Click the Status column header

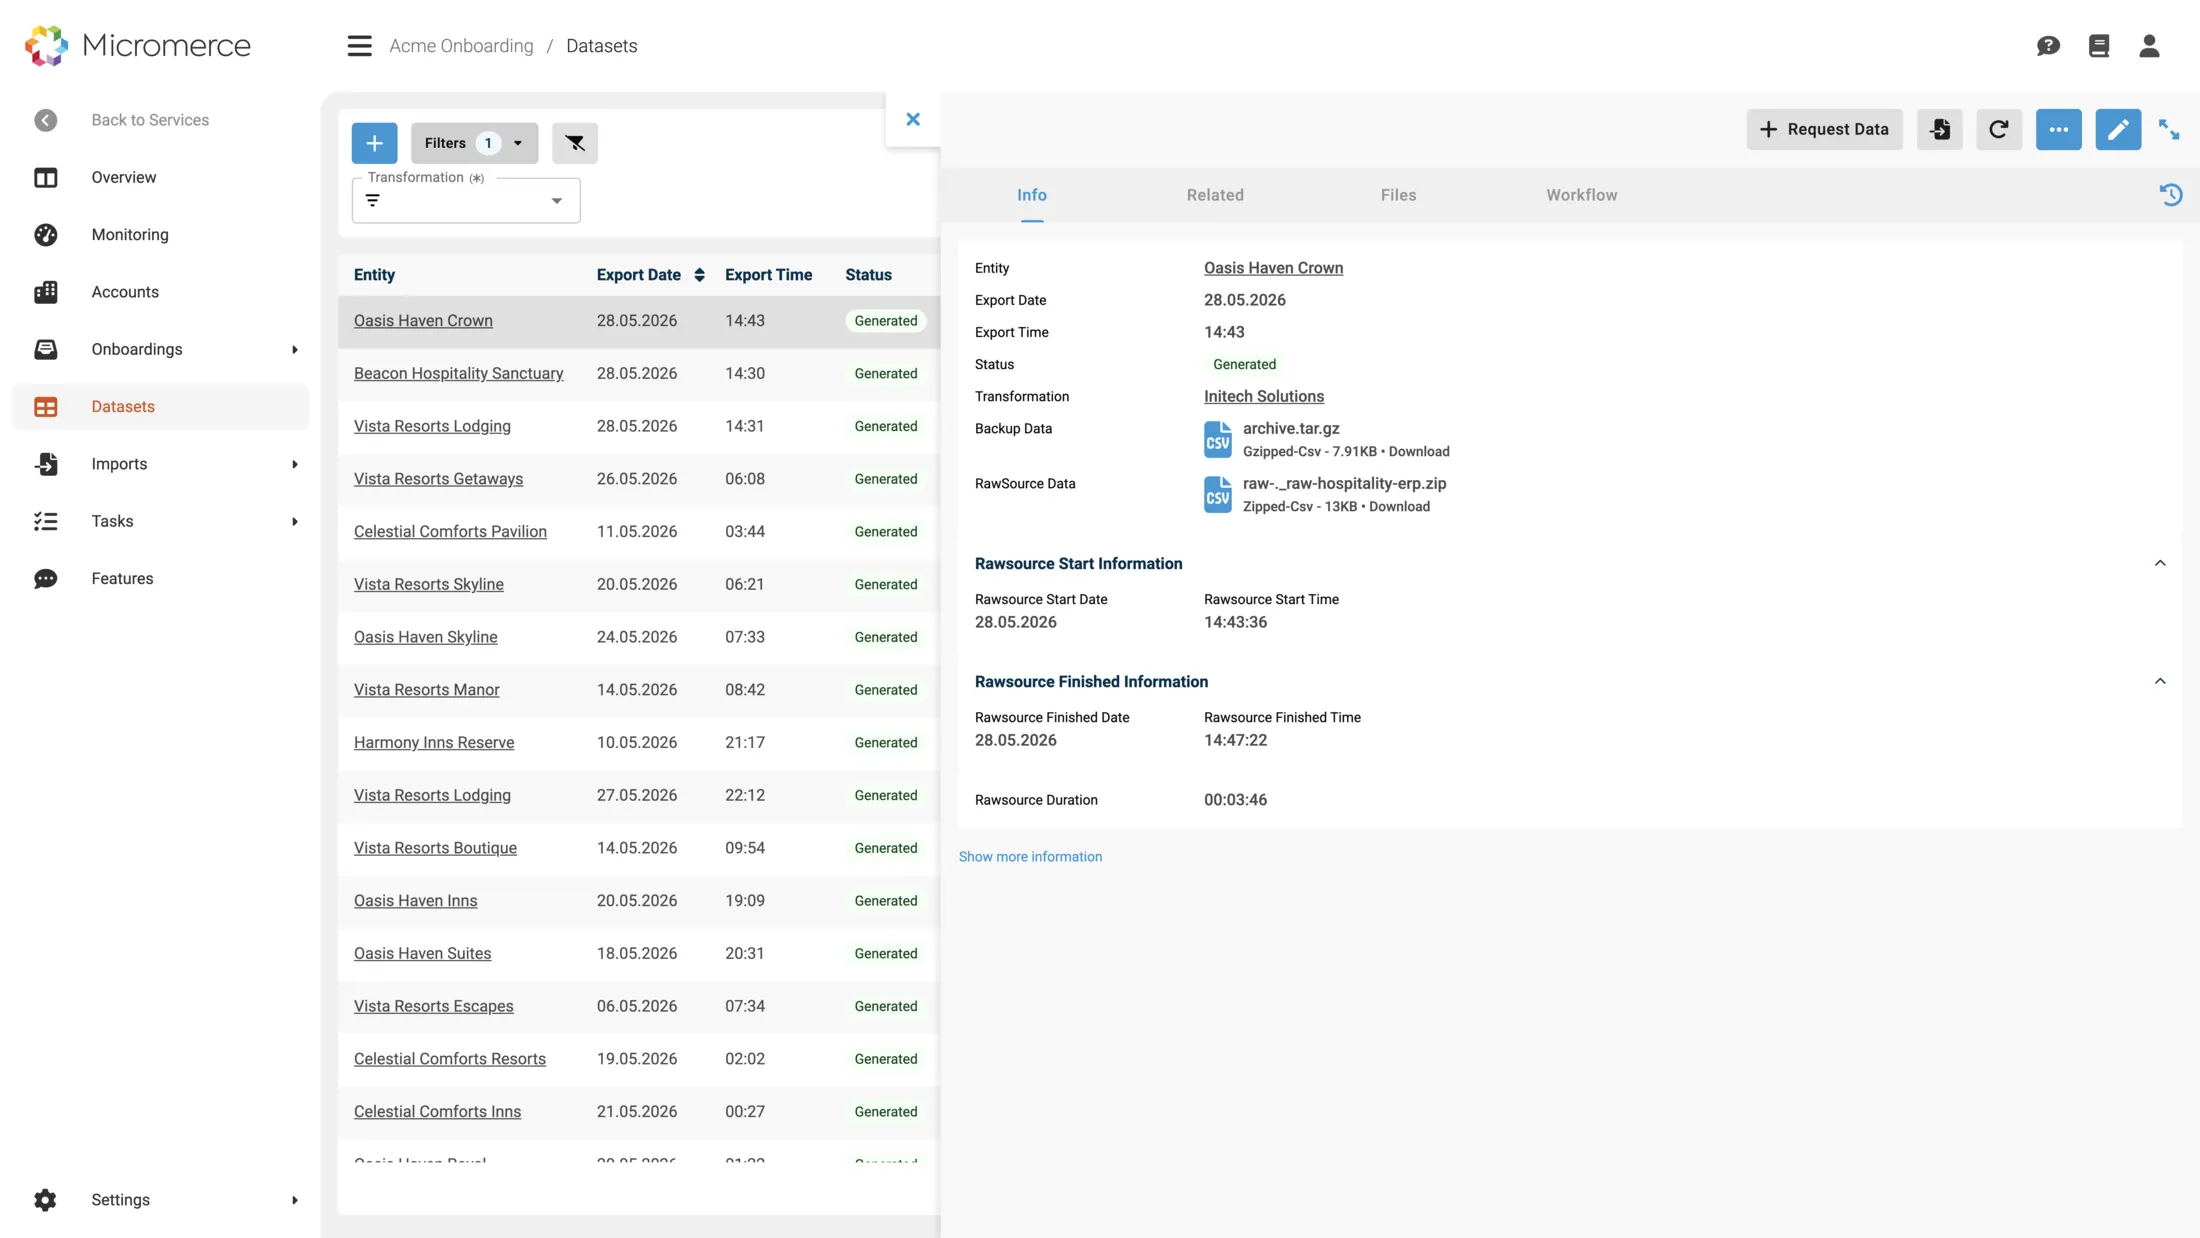(x=868, y=275)
